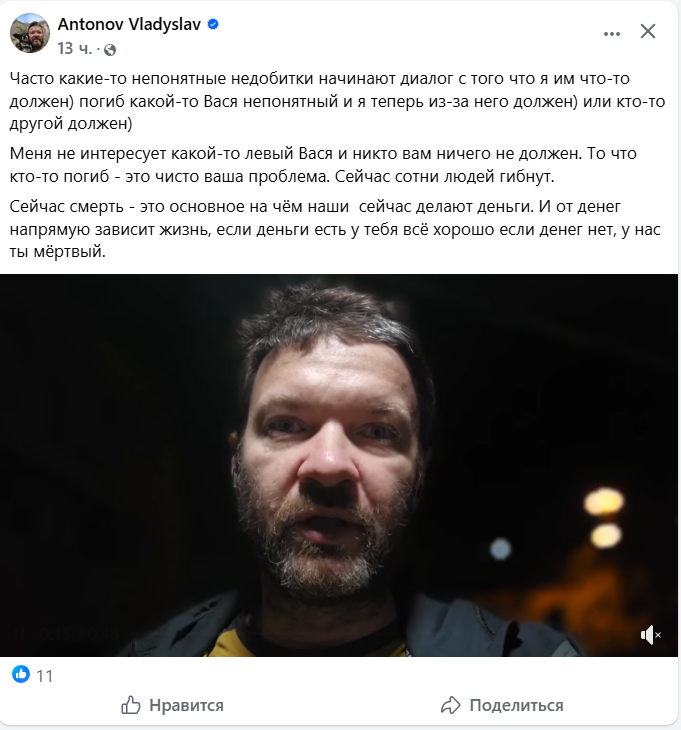Click the paragraph starting Меня не интересует
This screenshot has width=681, height=730.
323,165
